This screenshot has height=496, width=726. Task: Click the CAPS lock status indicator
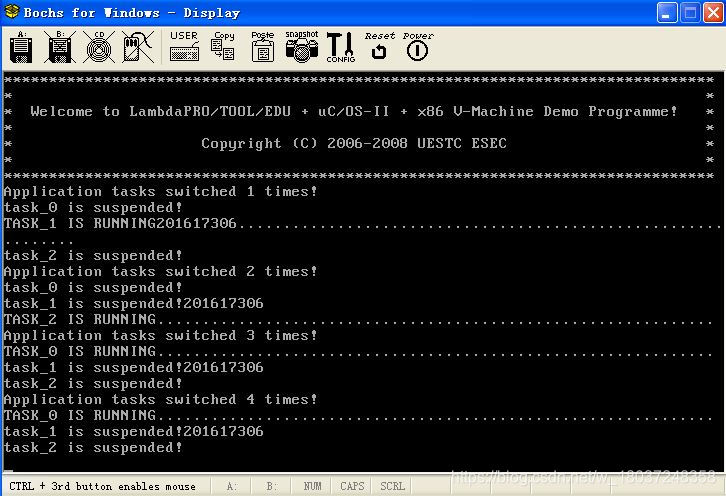(352, 486)
